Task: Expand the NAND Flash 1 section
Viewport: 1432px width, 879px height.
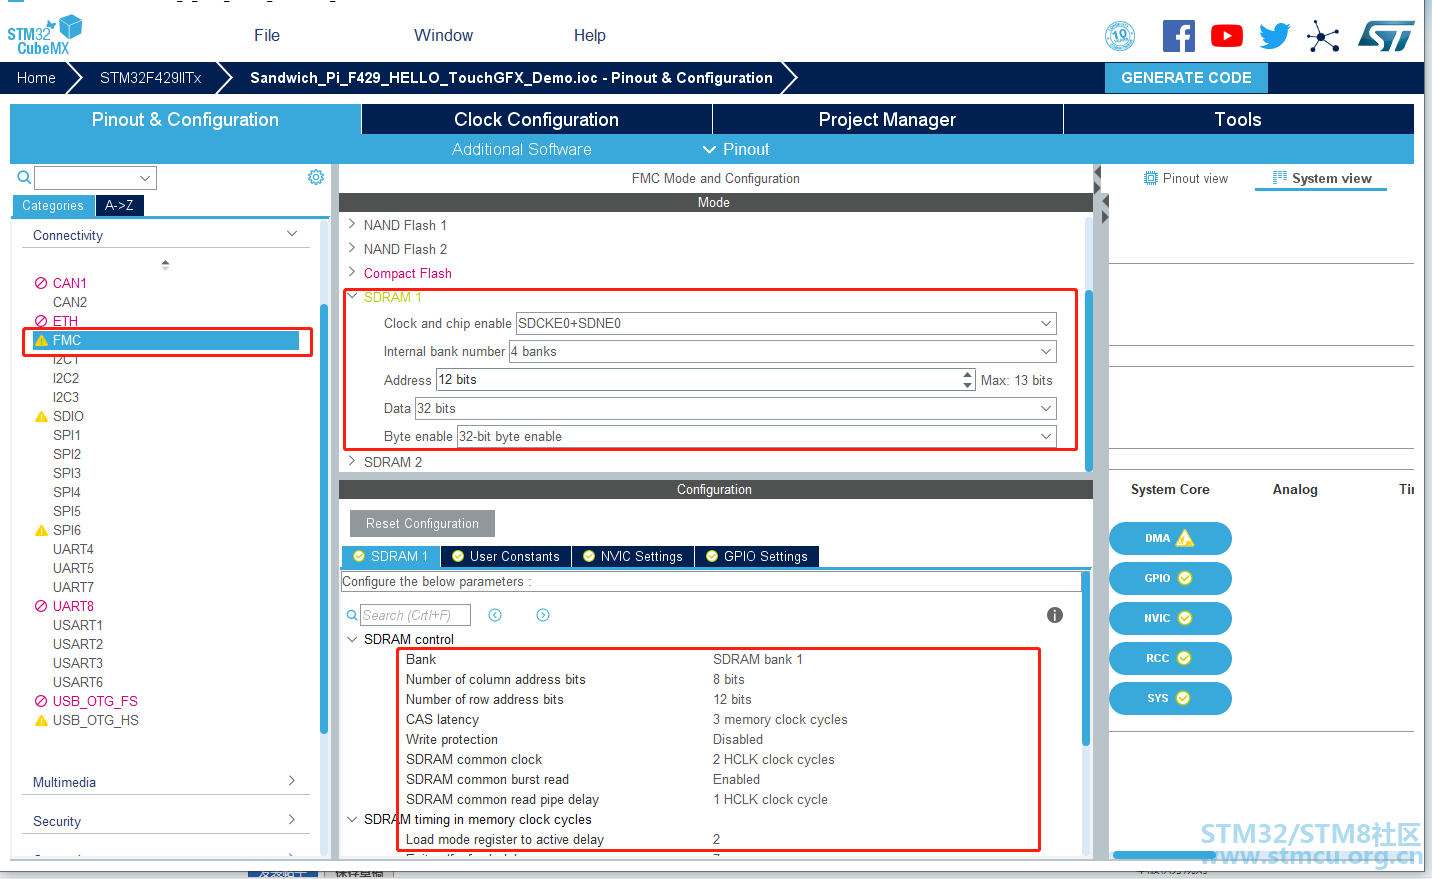Action: pyautogui.click(x=352, y=225)
